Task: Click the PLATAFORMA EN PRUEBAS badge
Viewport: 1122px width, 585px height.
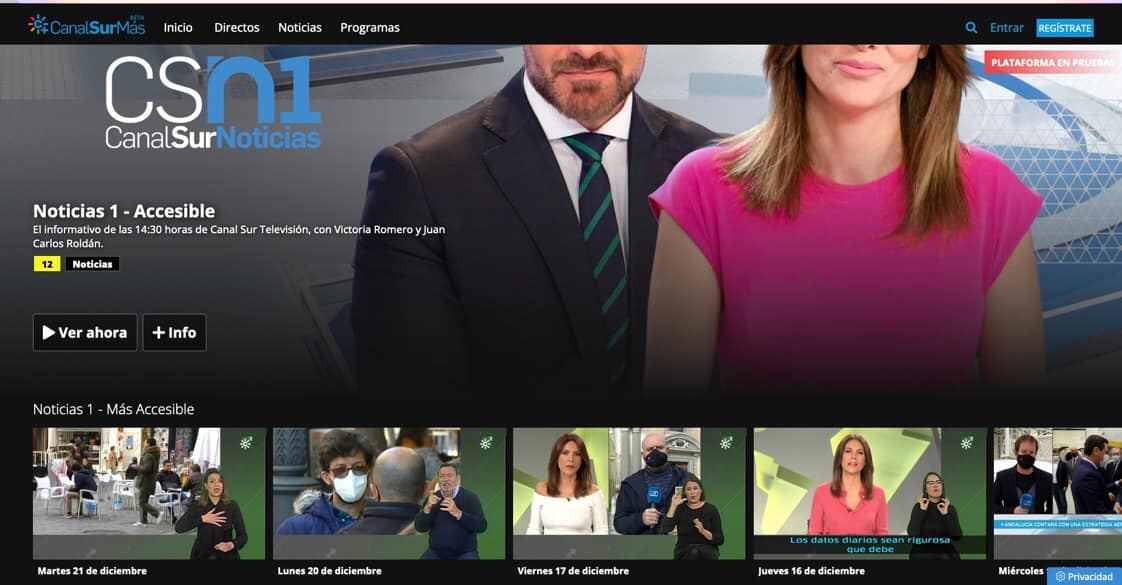Action: pyautogui.click(x=1052, y=63)
